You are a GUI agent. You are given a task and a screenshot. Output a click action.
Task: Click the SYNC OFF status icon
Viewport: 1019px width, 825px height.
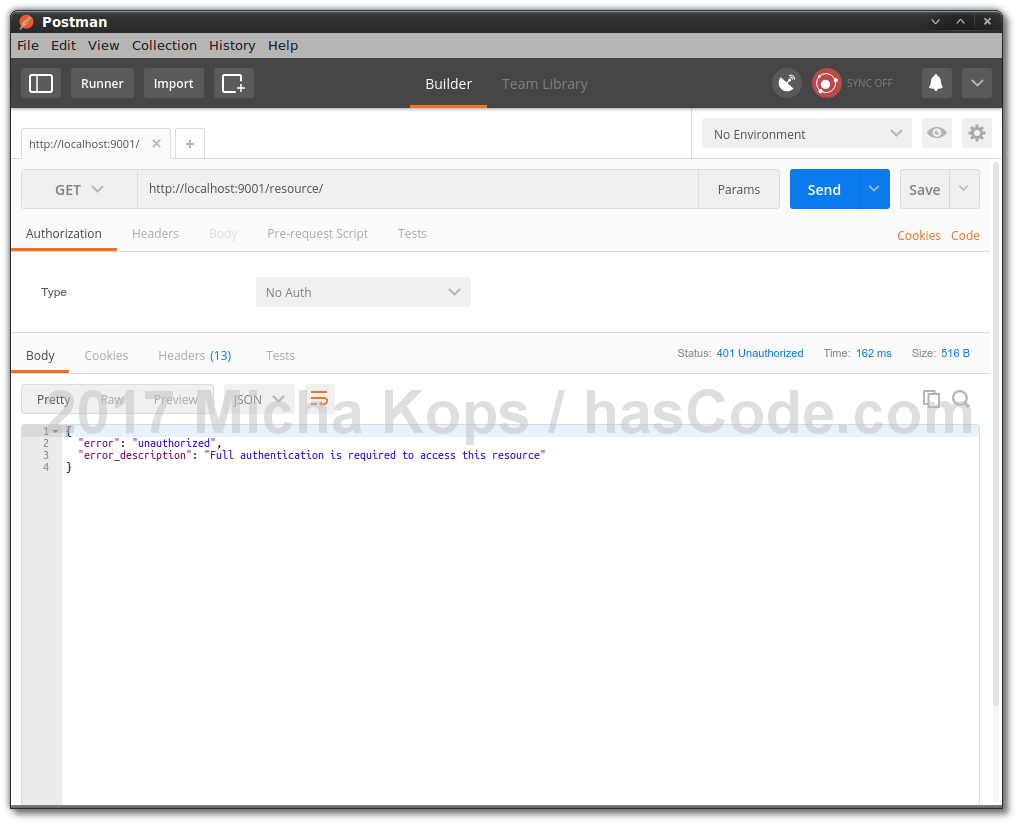pyautogui.click(x=826, y=83)
